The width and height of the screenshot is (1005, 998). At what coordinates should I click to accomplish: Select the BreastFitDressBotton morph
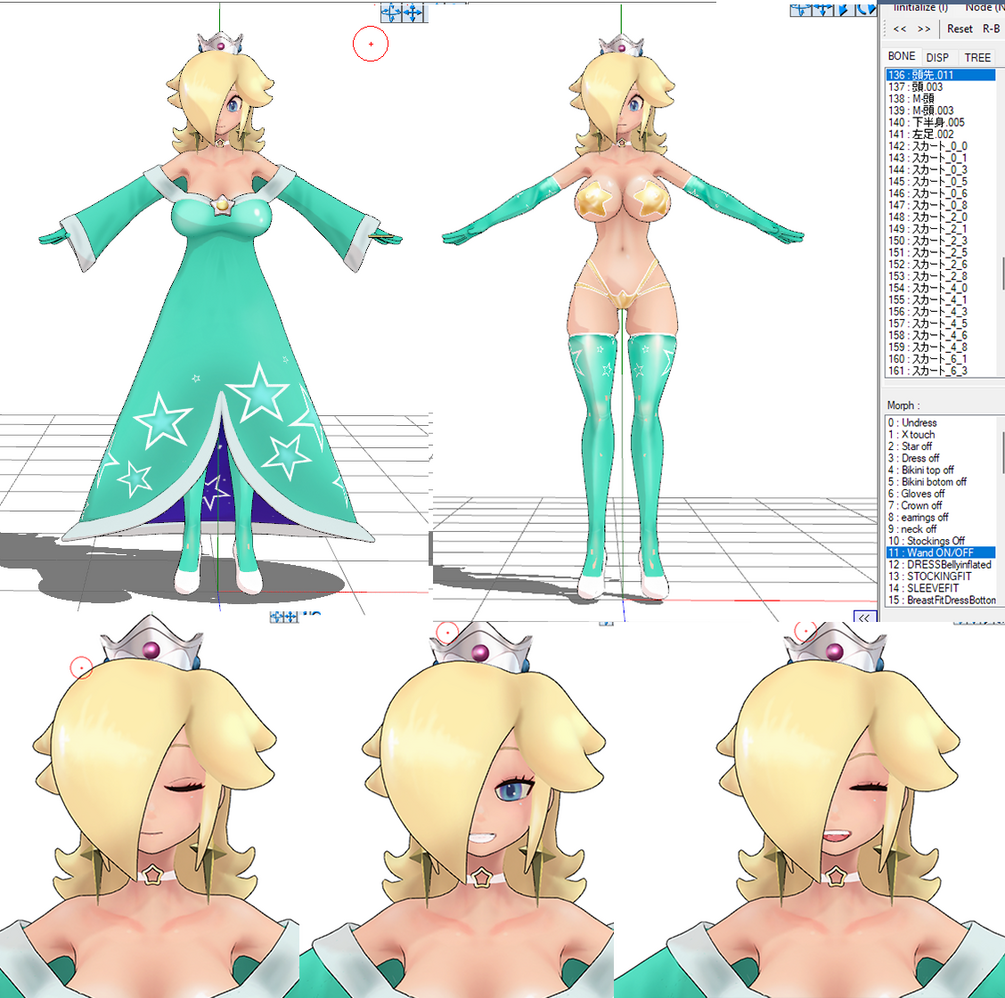tap(940, 601)
